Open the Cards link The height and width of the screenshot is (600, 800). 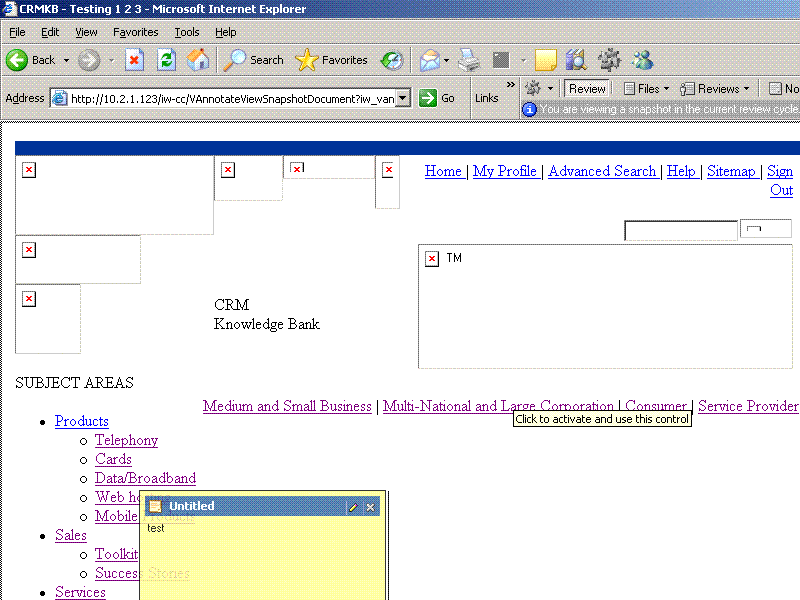pos(113,459)
